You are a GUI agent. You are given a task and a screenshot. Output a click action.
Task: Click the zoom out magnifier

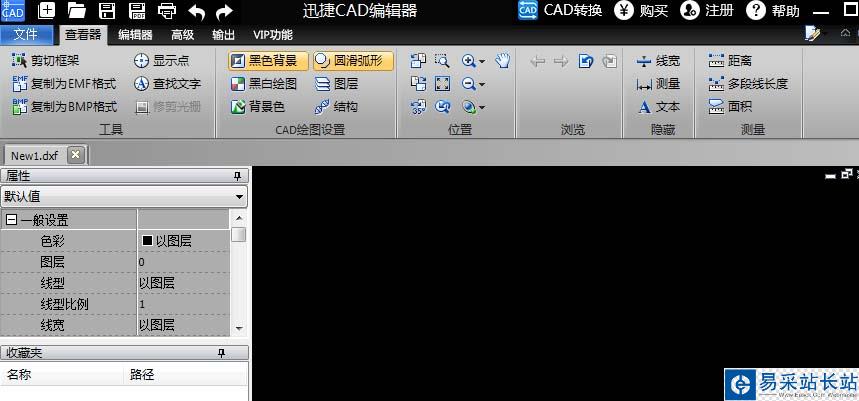point(468,84)
